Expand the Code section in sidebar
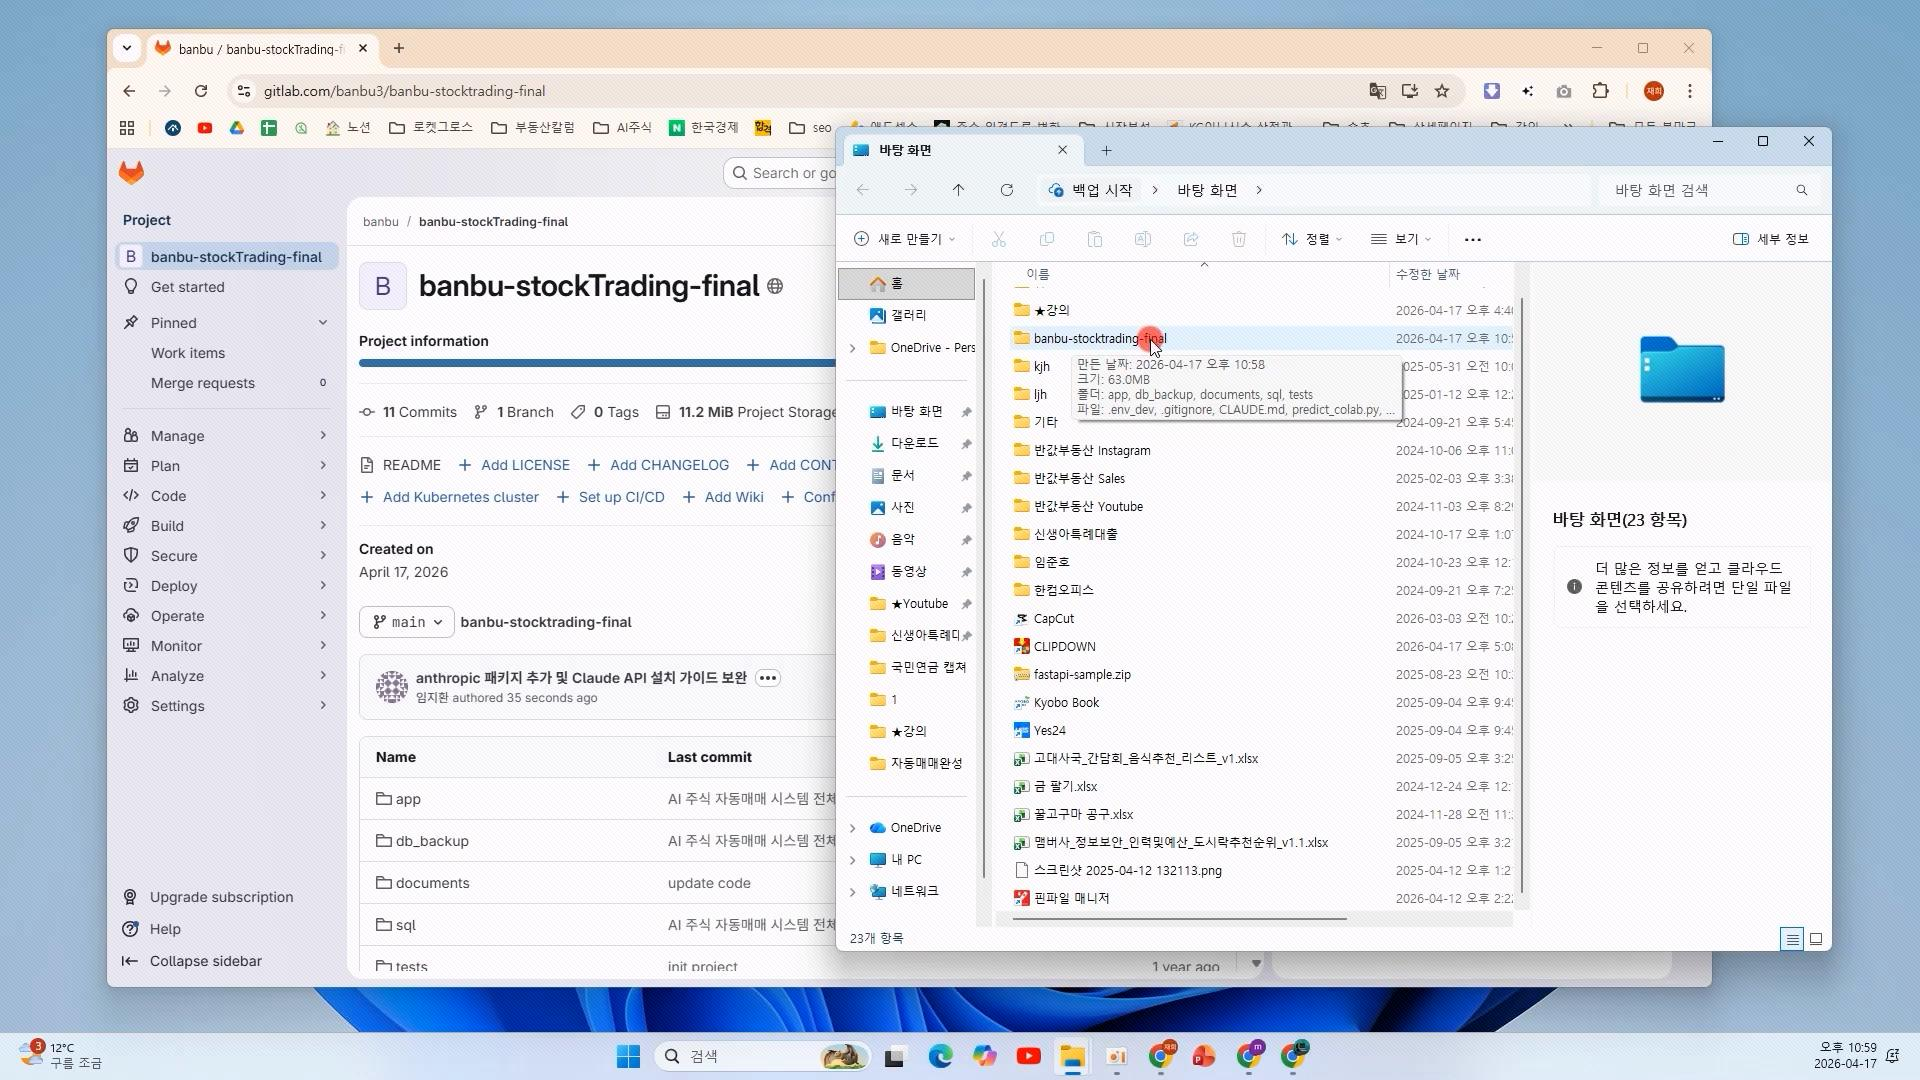Screen dimensions: 1920x1080 tap(226, 496)
